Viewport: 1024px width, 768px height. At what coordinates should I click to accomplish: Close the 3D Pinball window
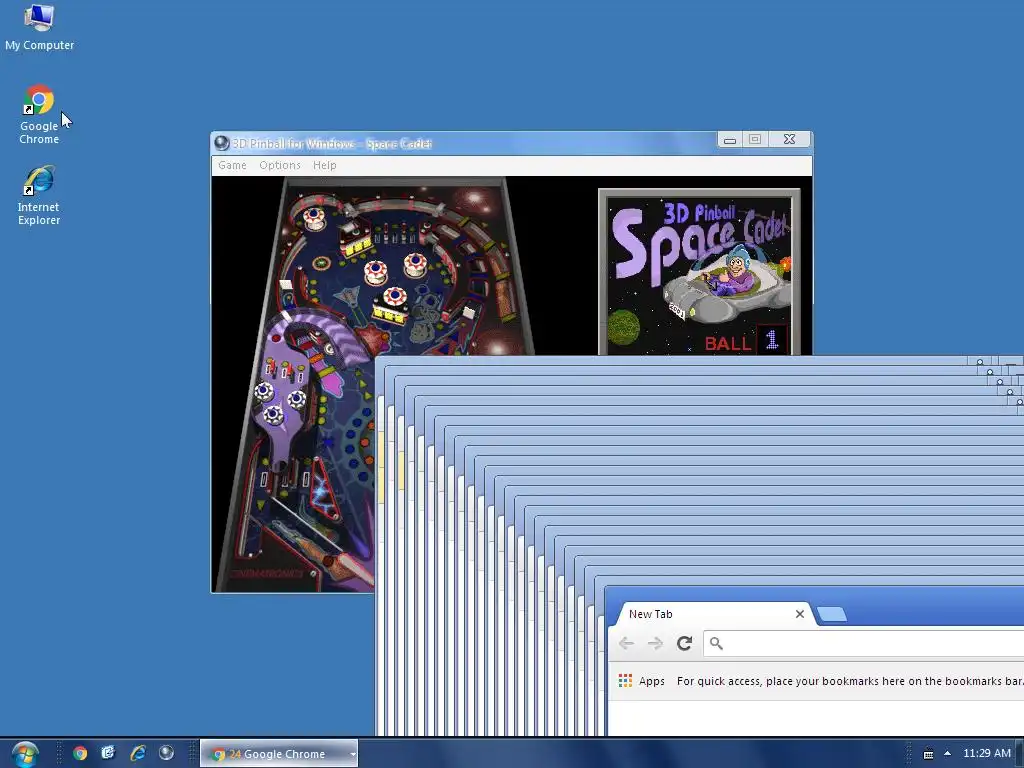[x=790, y=139]
